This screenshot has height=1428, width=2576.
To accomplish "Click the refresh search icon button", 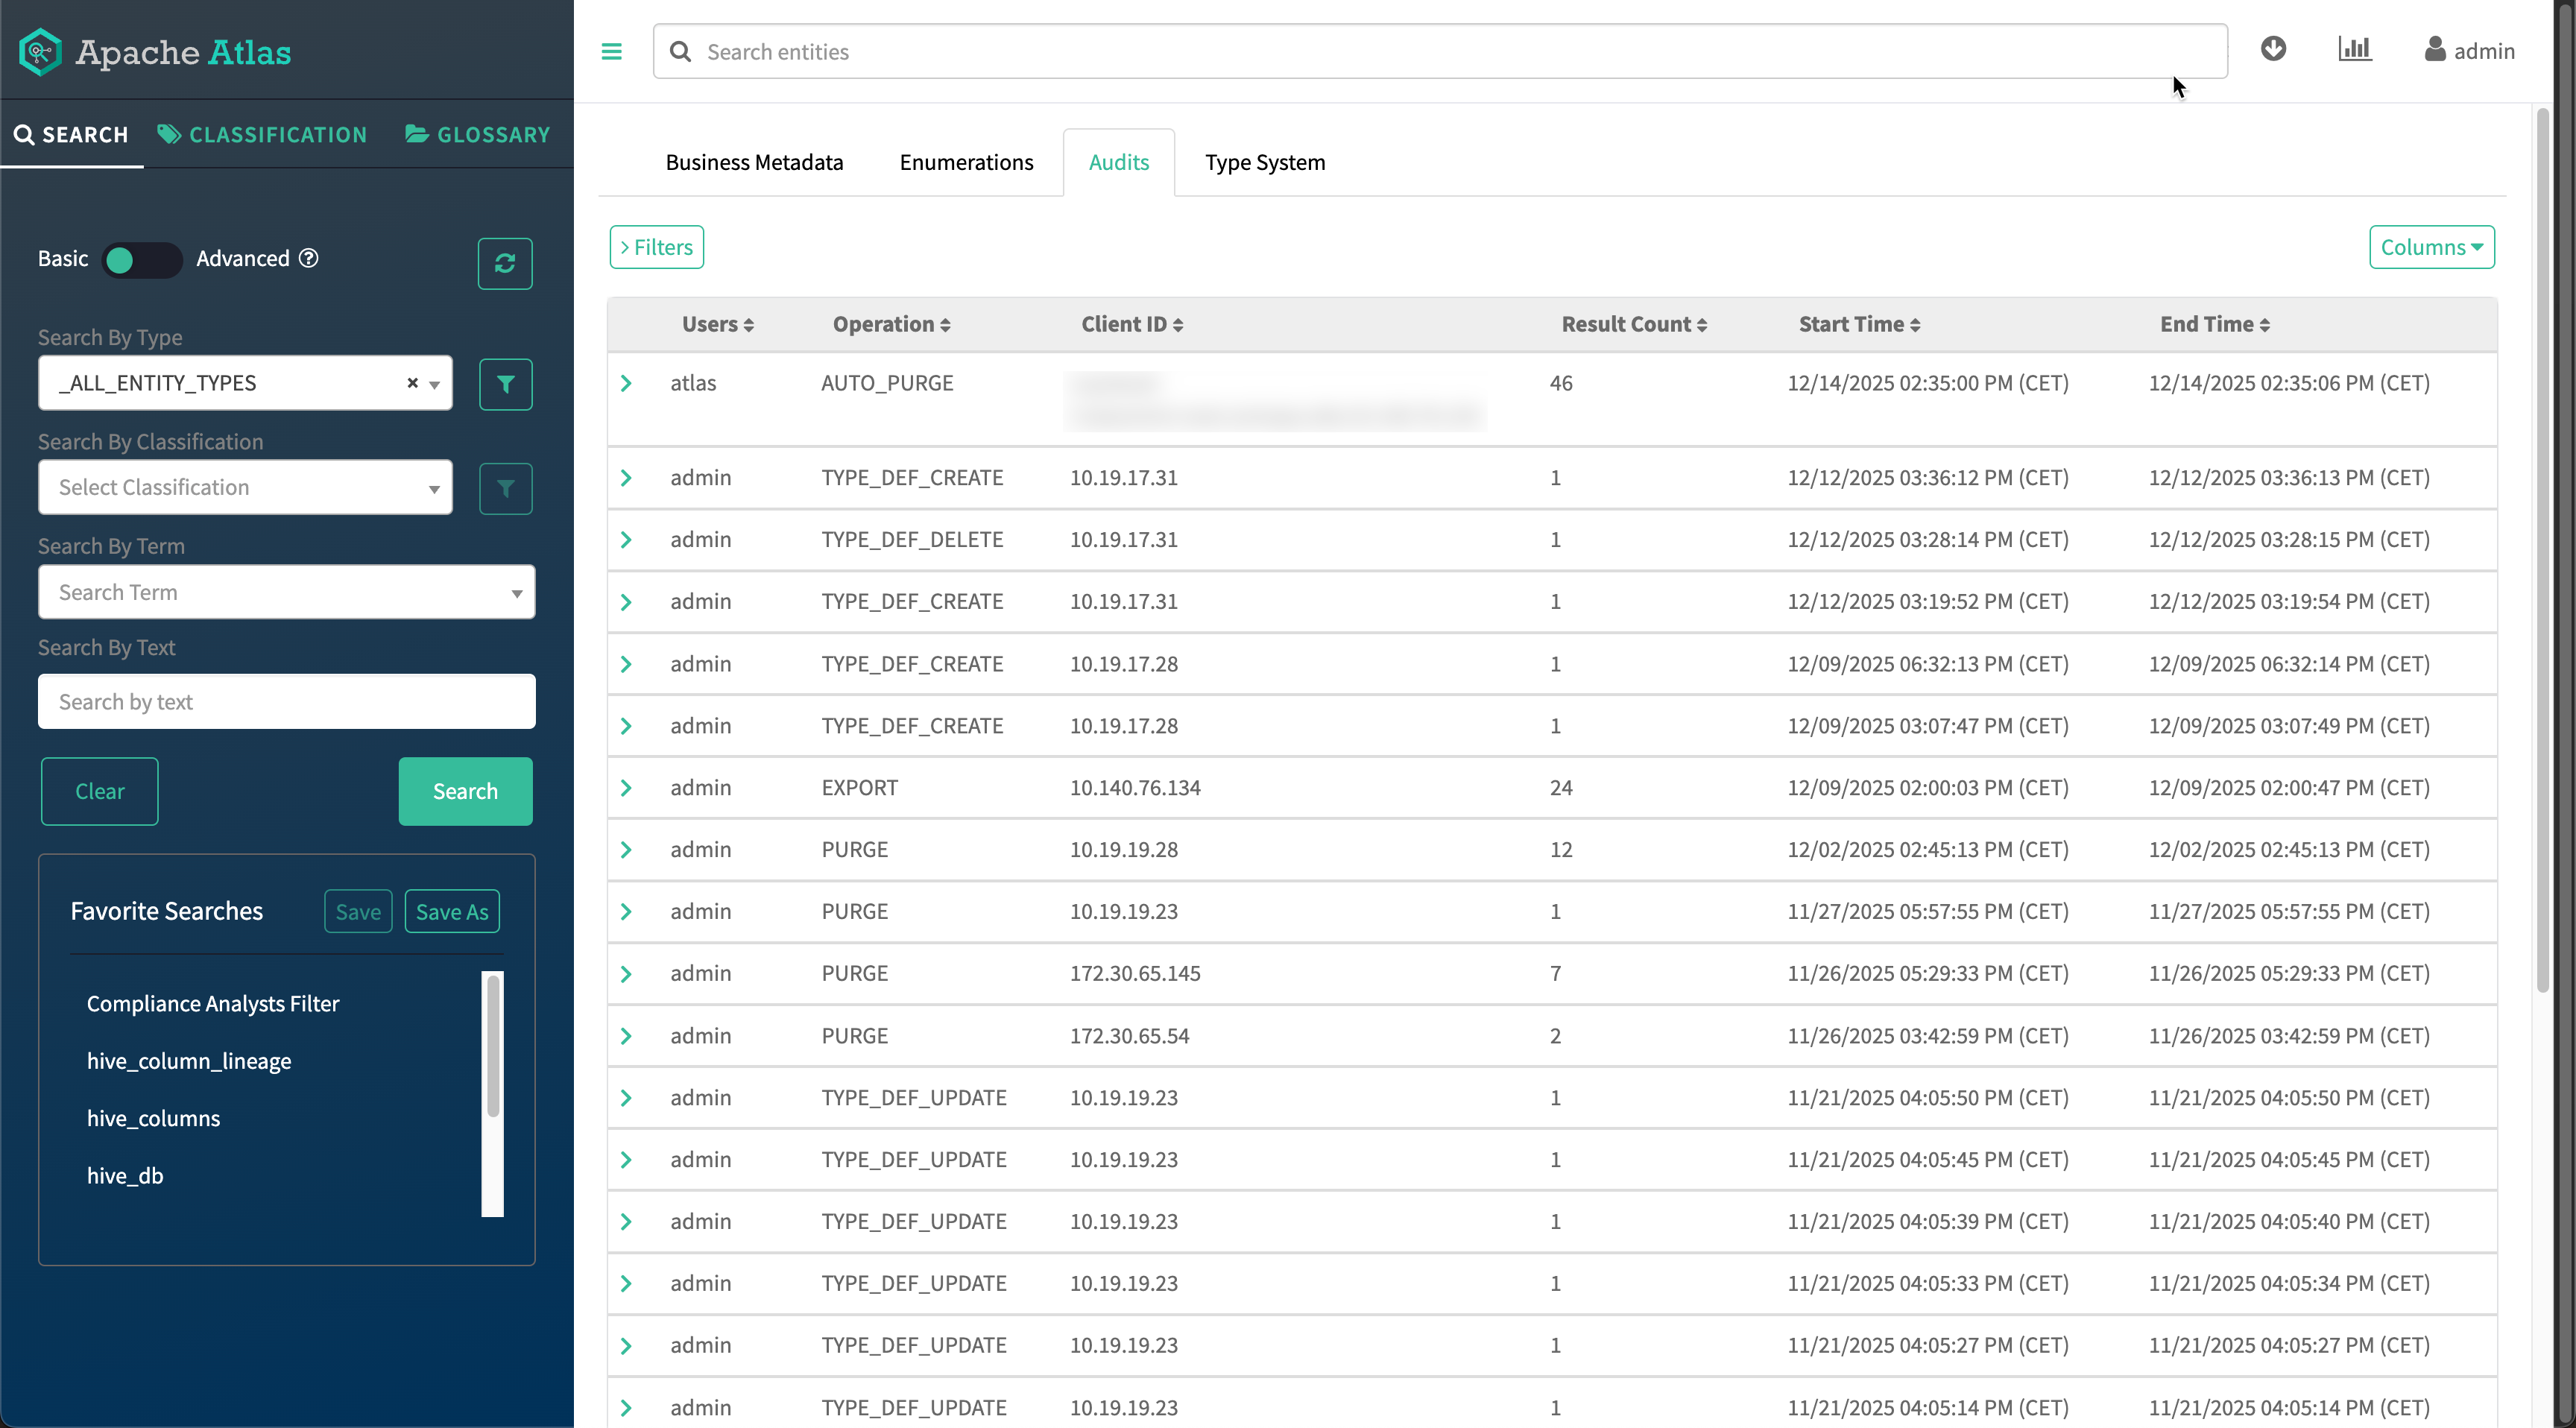I will [505, 263].
